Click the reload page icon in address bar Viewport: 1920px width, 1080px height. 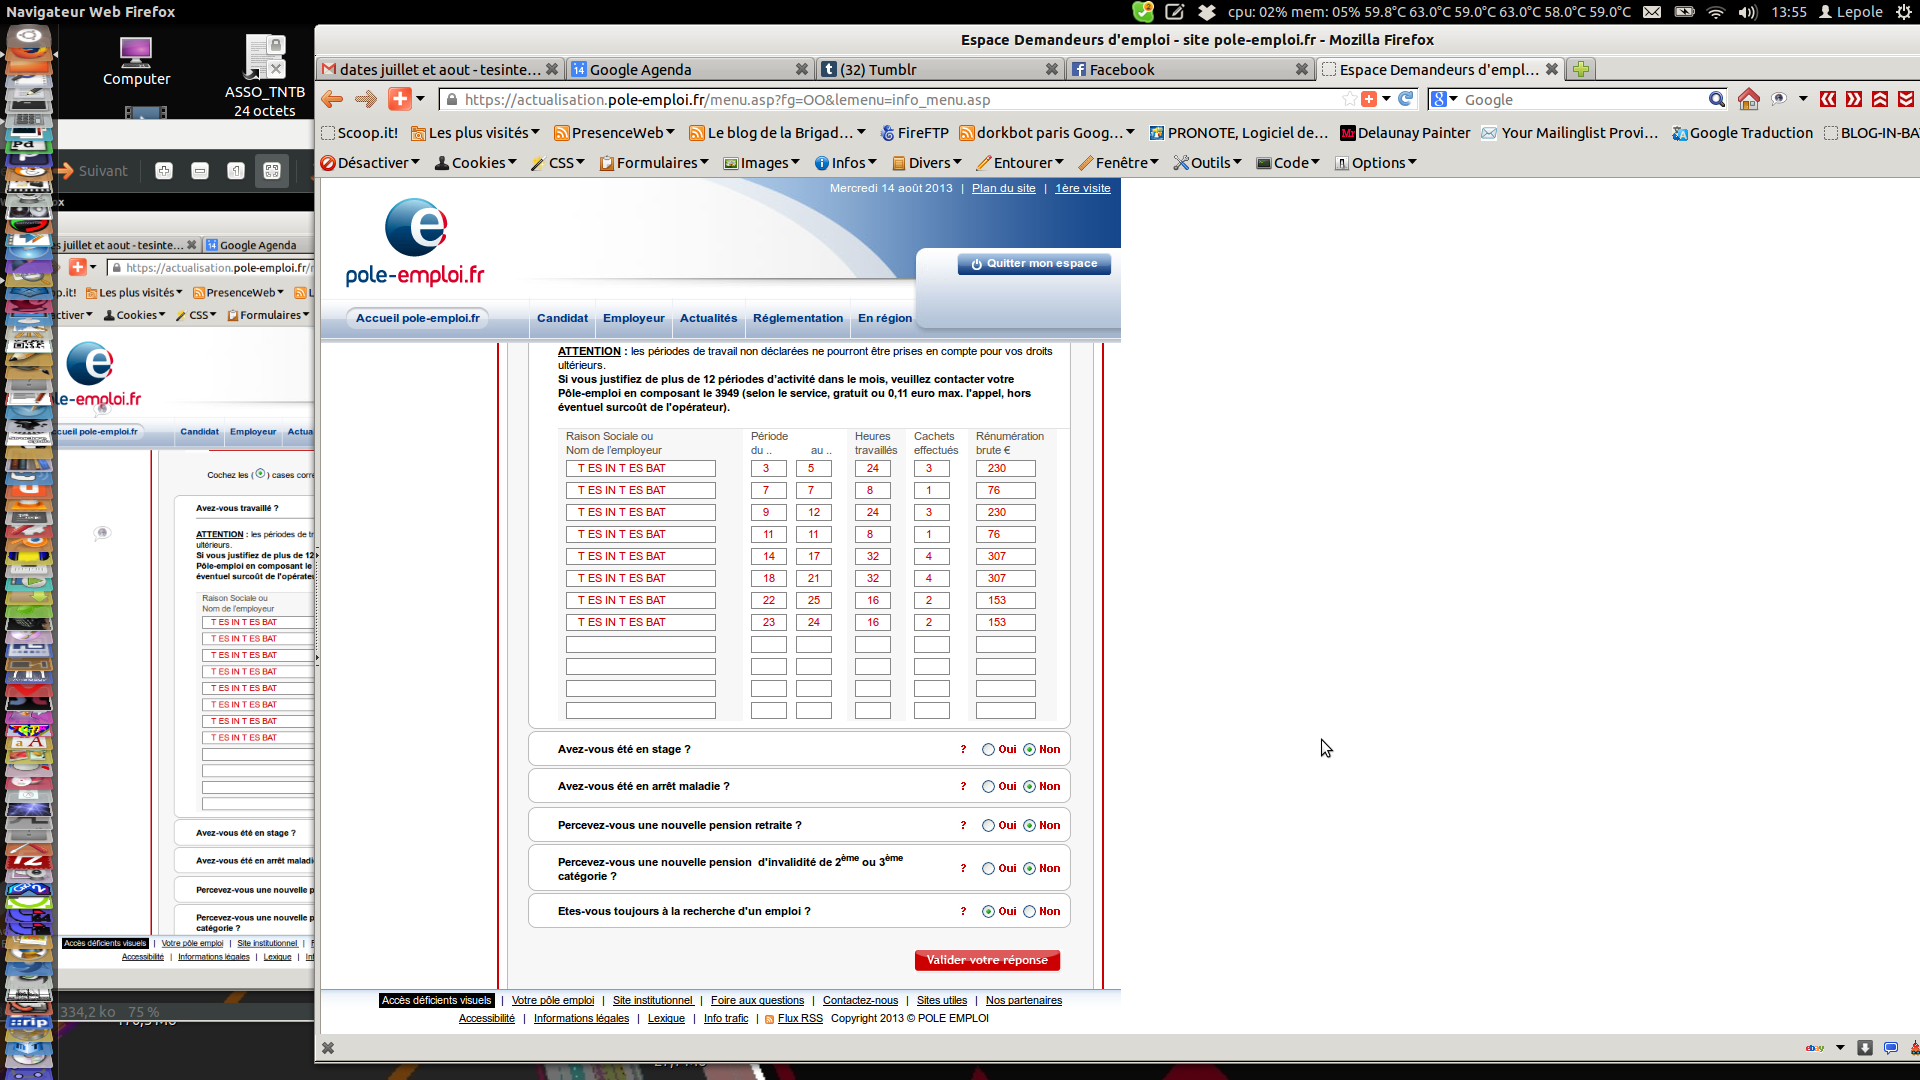[1406, 99]
